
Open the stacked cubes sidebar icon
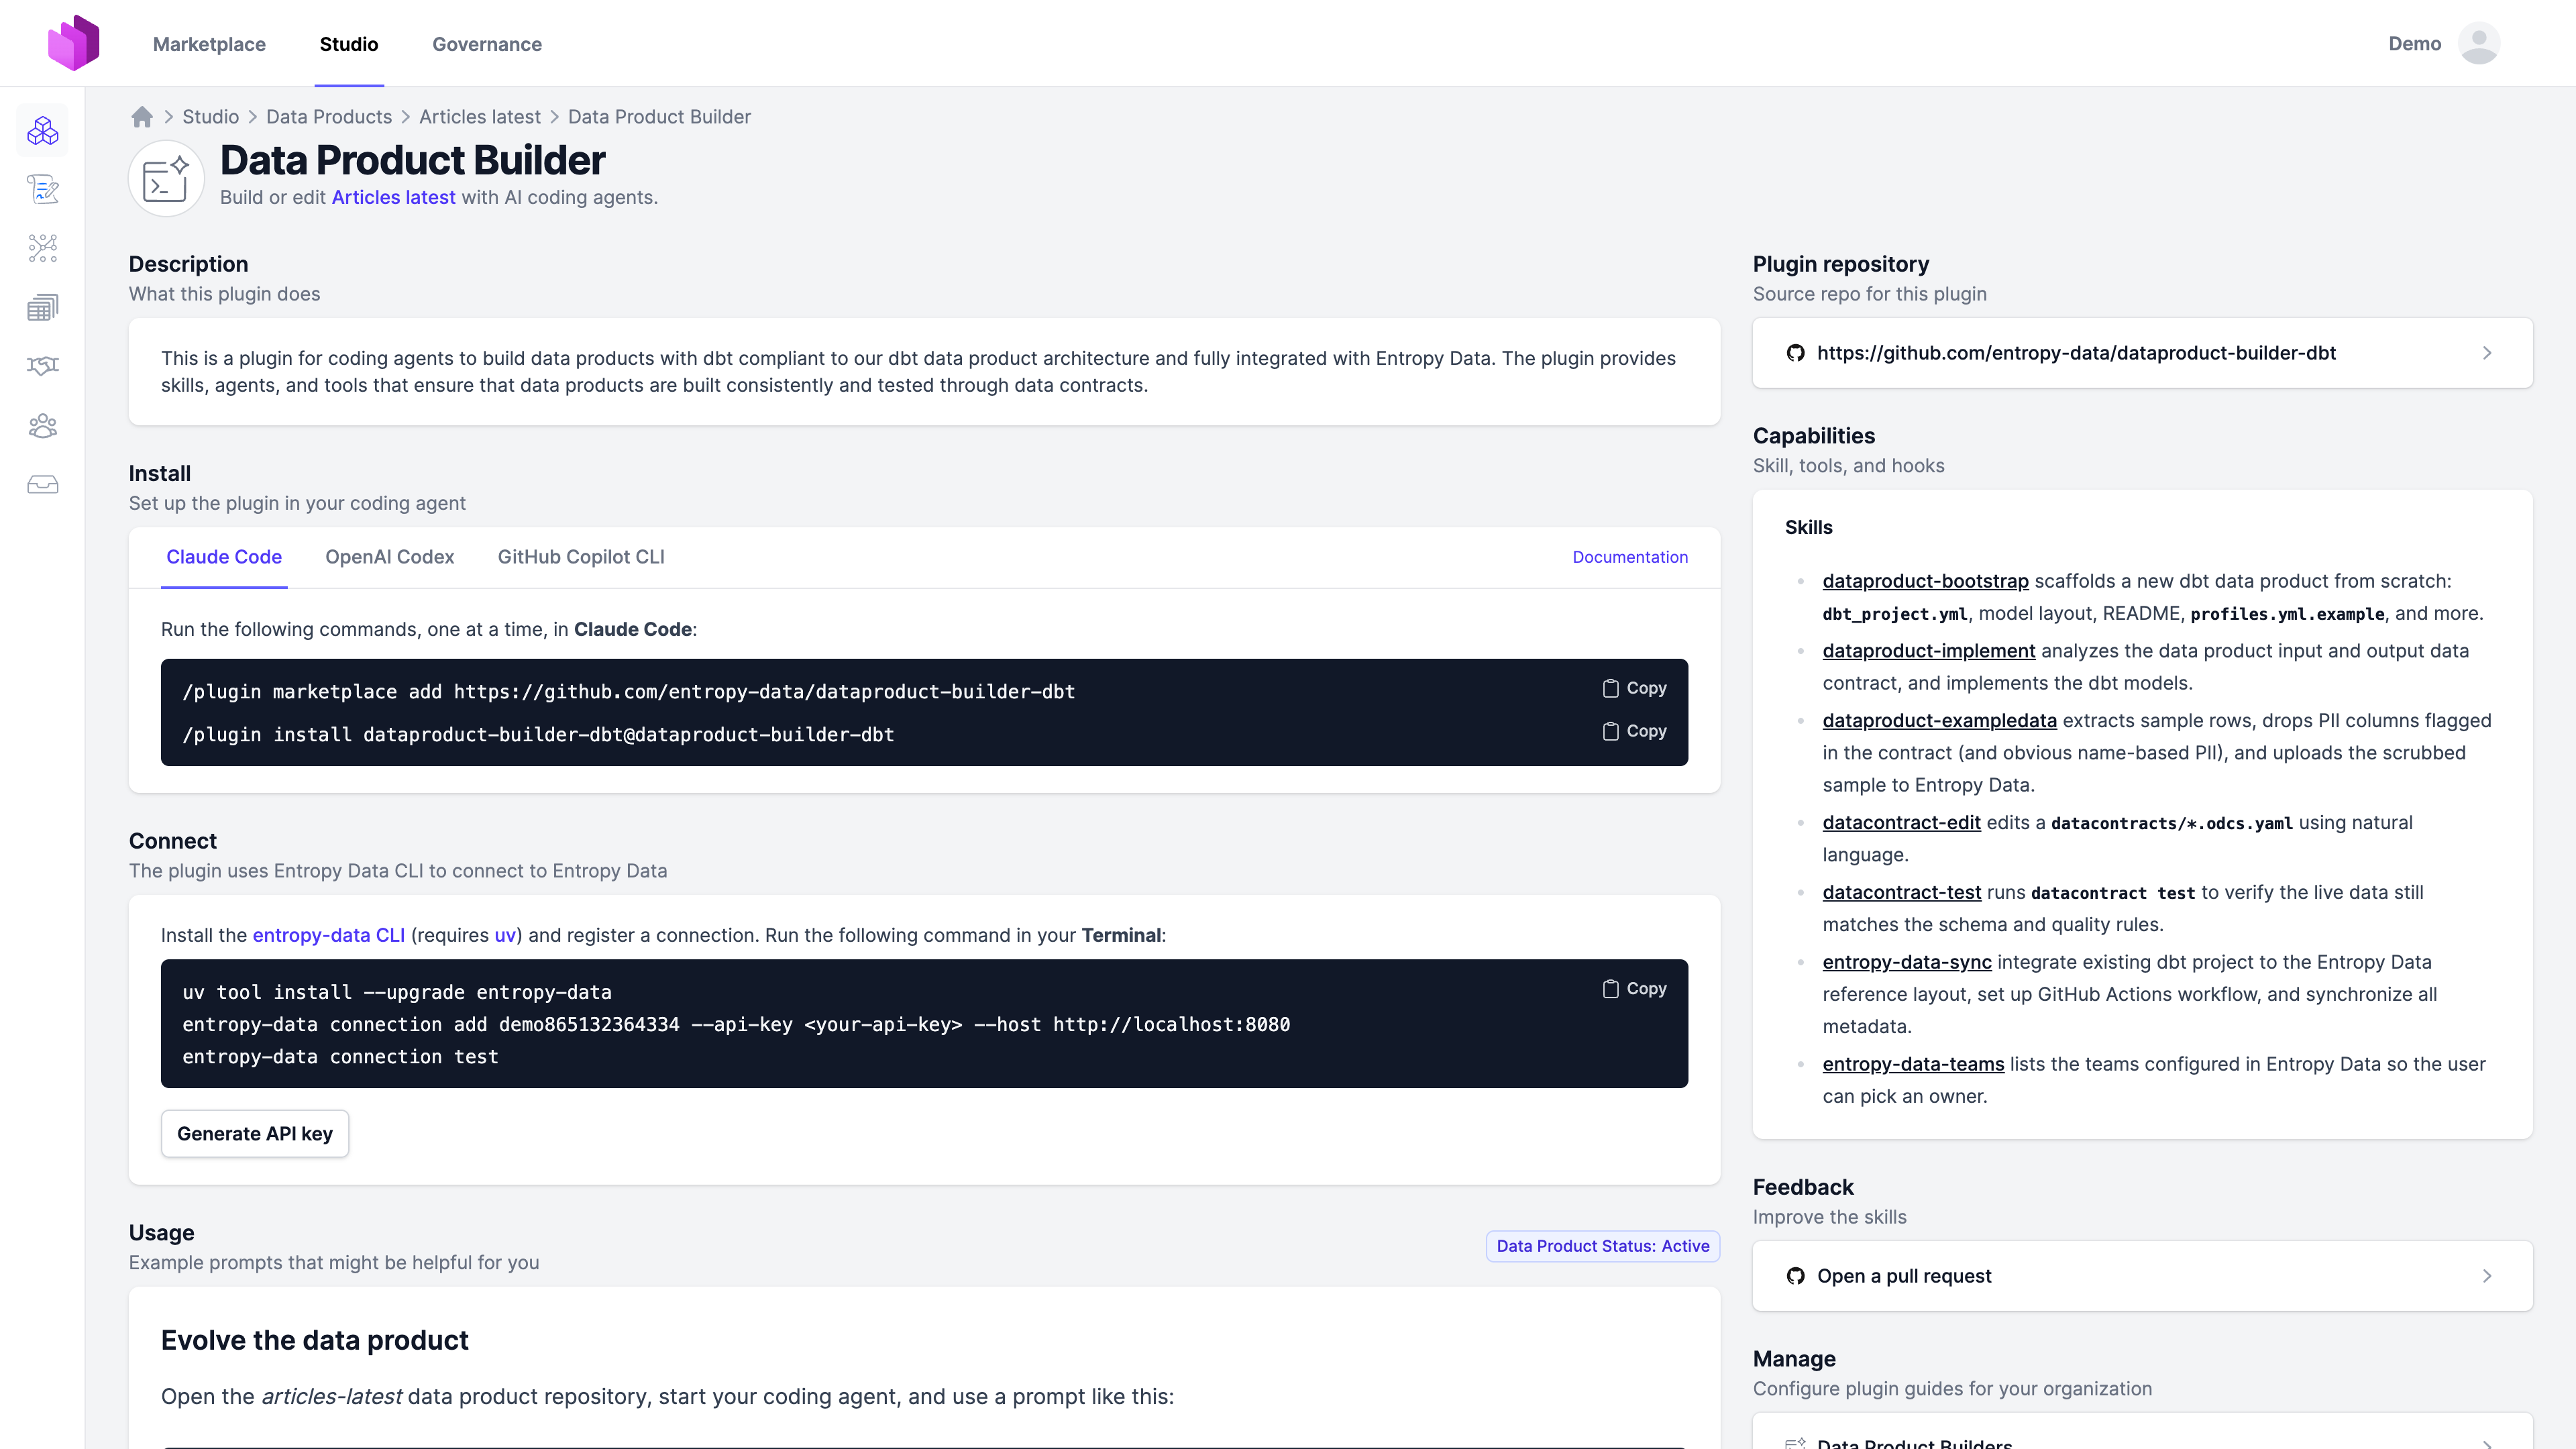43,131
